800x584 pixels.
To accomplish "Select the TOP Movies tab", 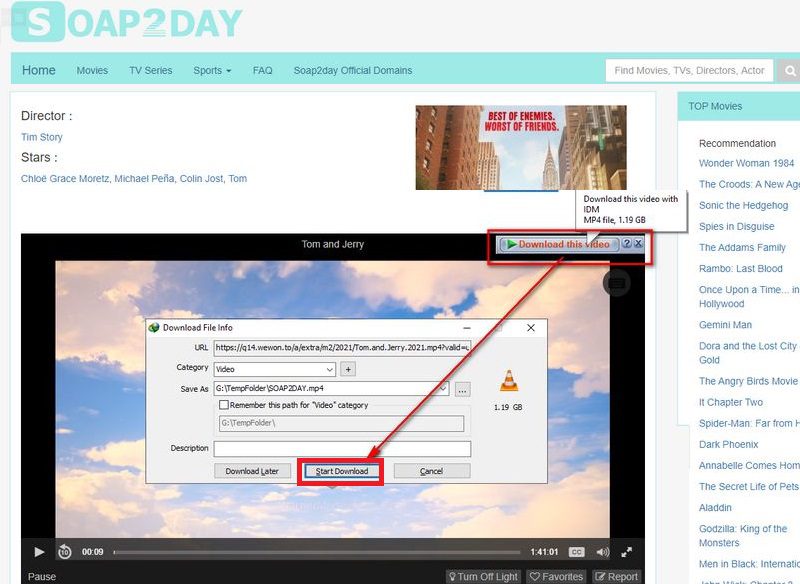I will pos(715,106).
